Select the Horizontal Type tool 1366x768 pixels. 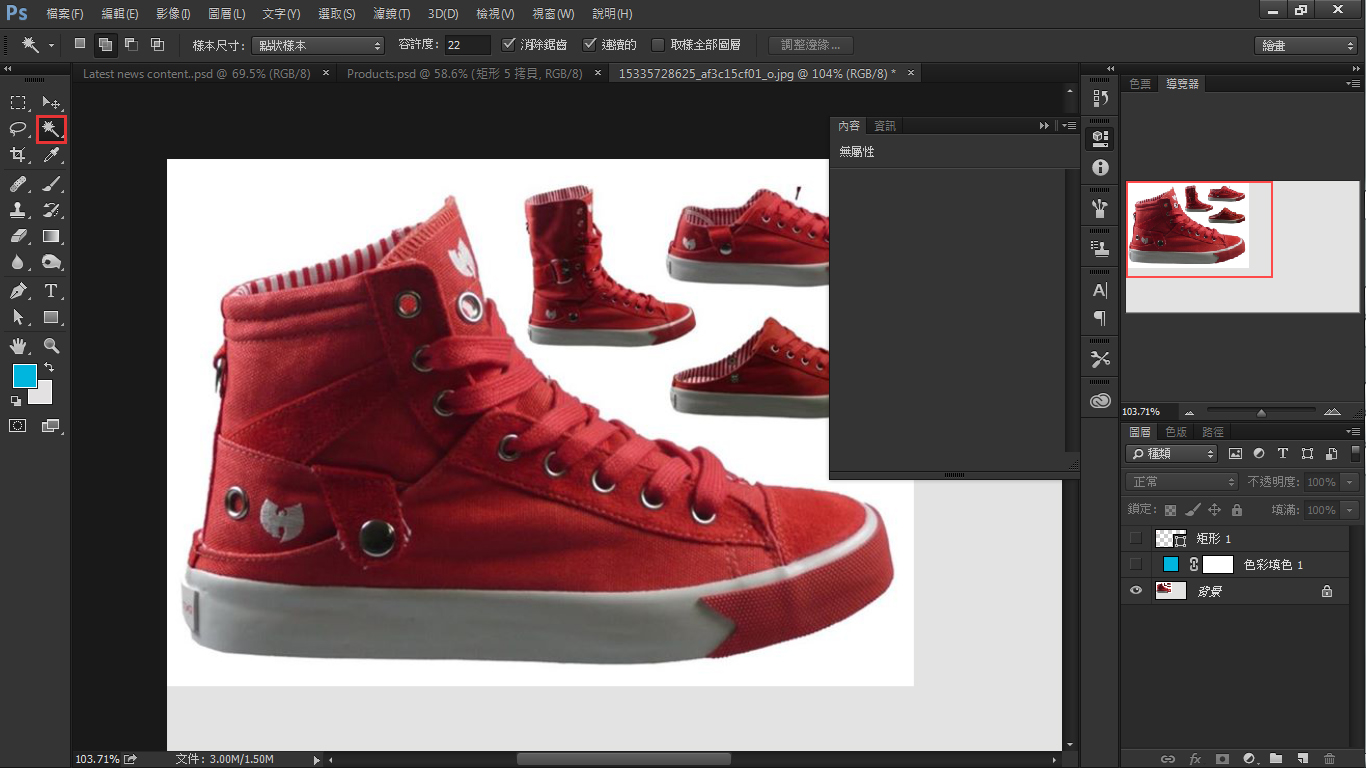tap(51, 291)
